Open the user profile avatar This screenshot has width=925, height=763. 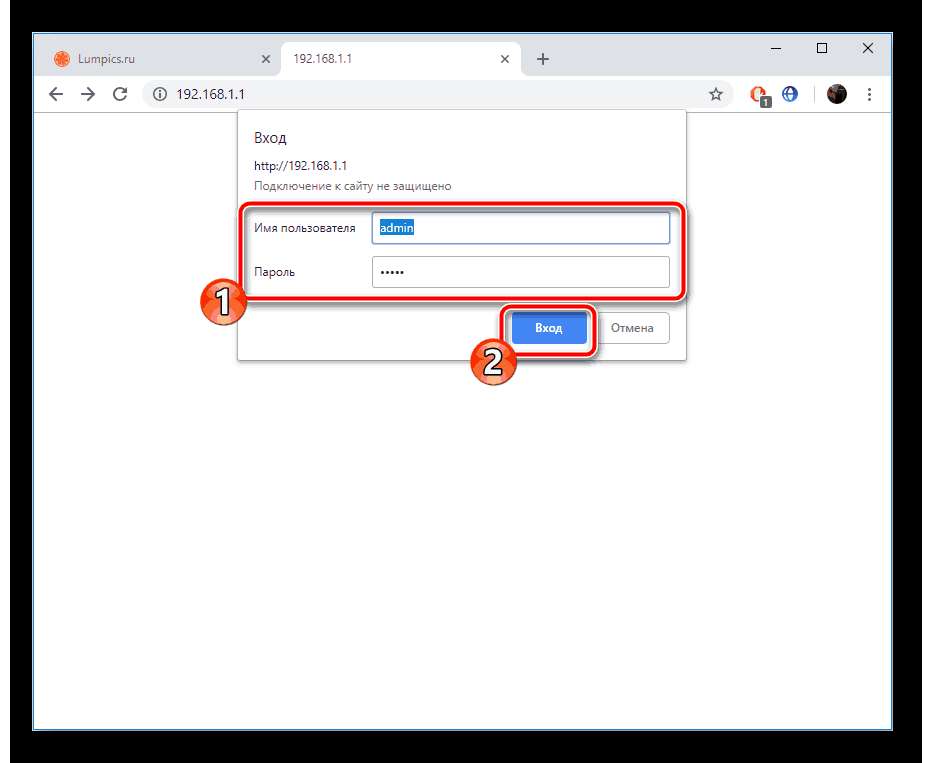tap(837, 94)
